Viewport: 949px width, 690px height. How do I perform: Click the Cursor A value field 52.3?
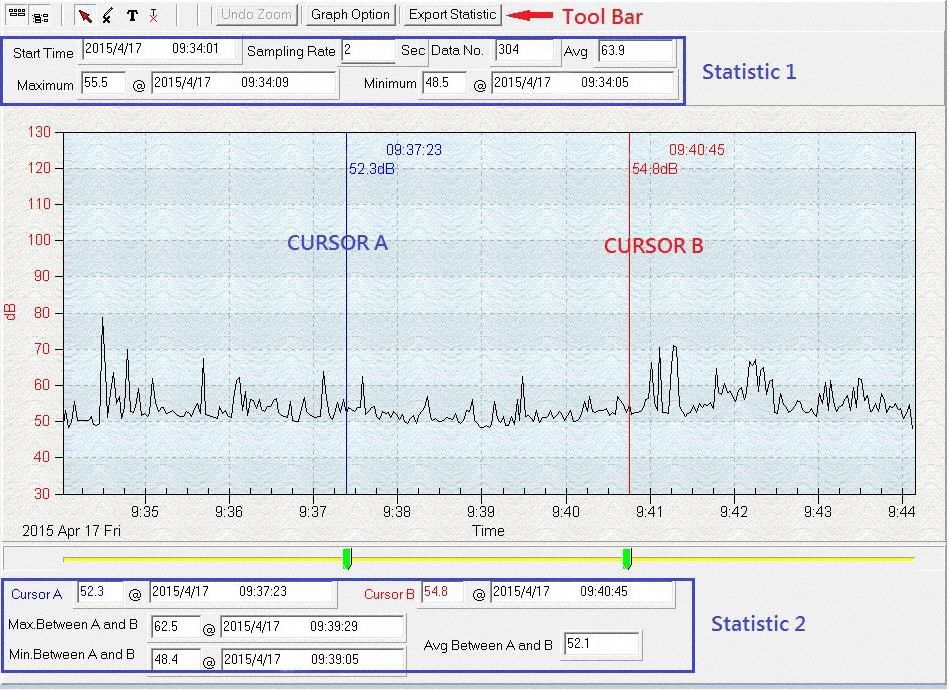click(x=100, y=592)
